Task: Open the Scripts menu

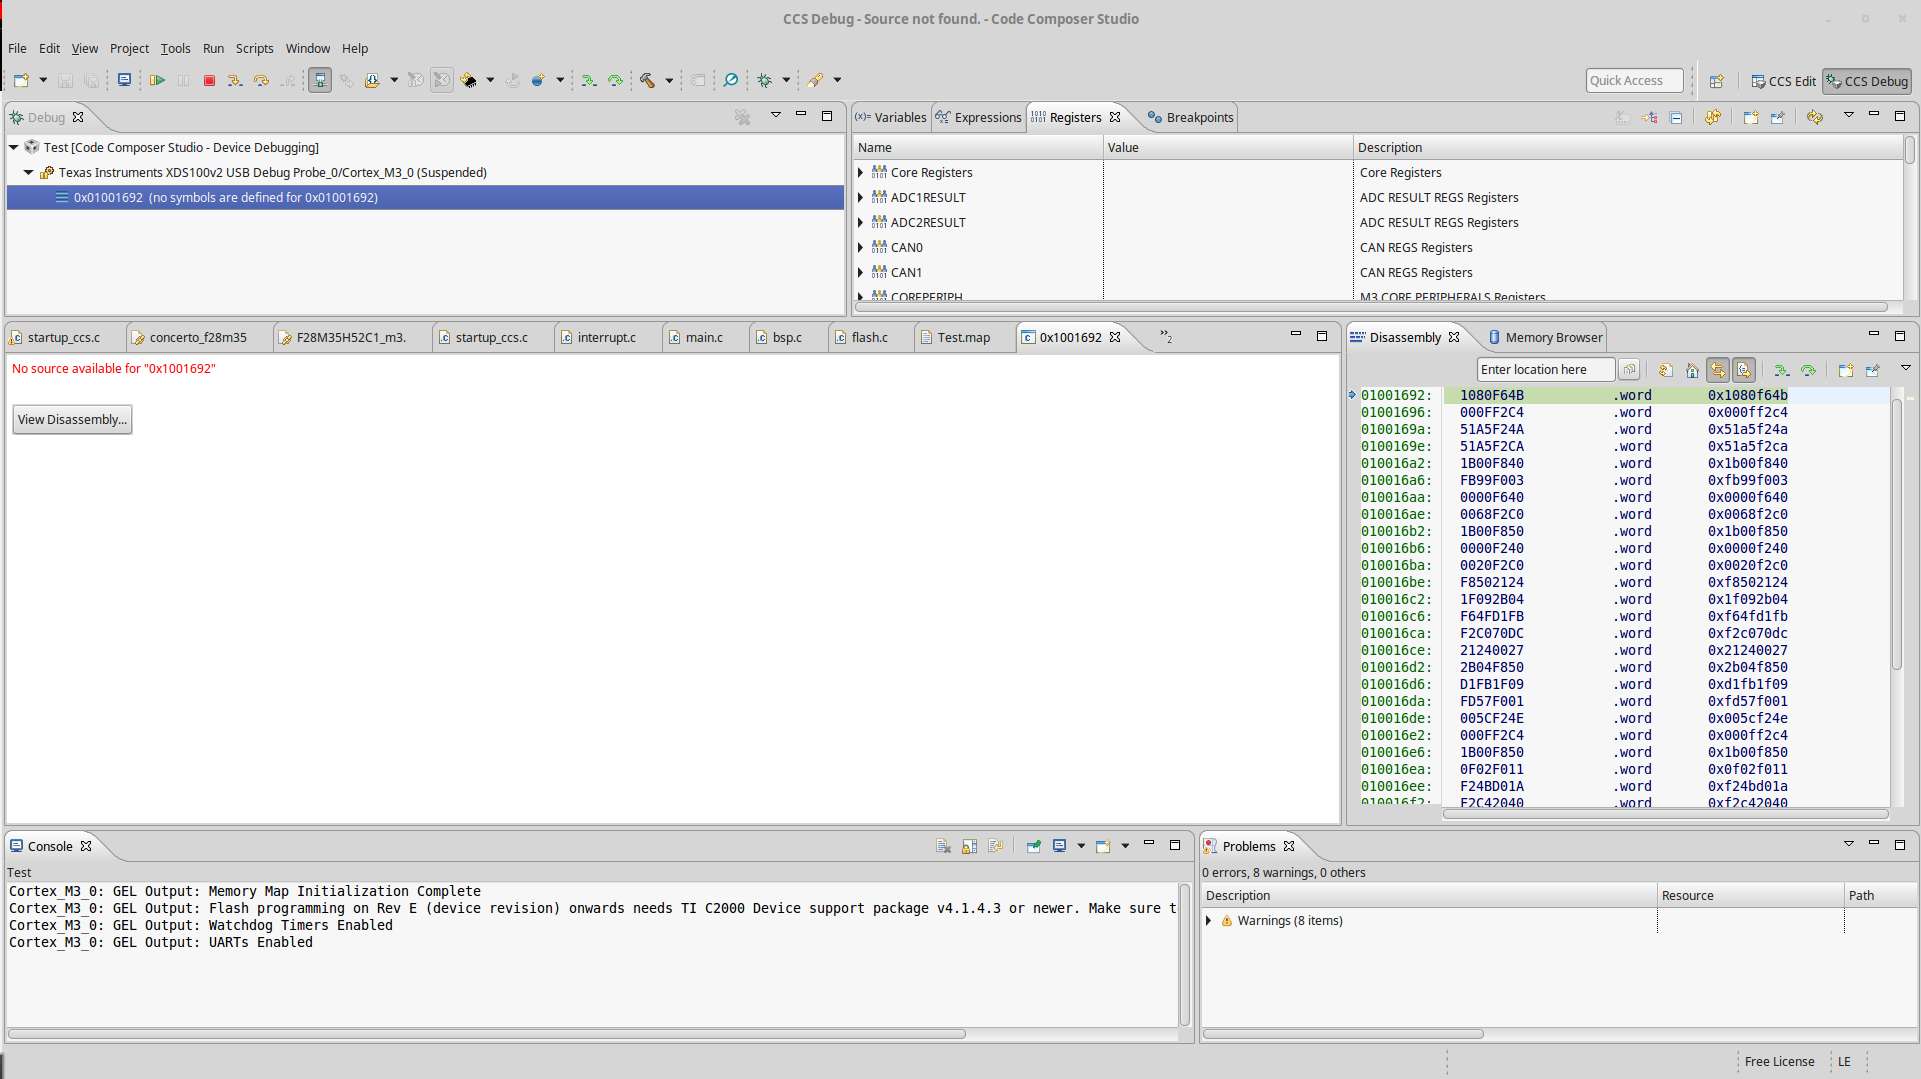Action: (x=254, y=48)
